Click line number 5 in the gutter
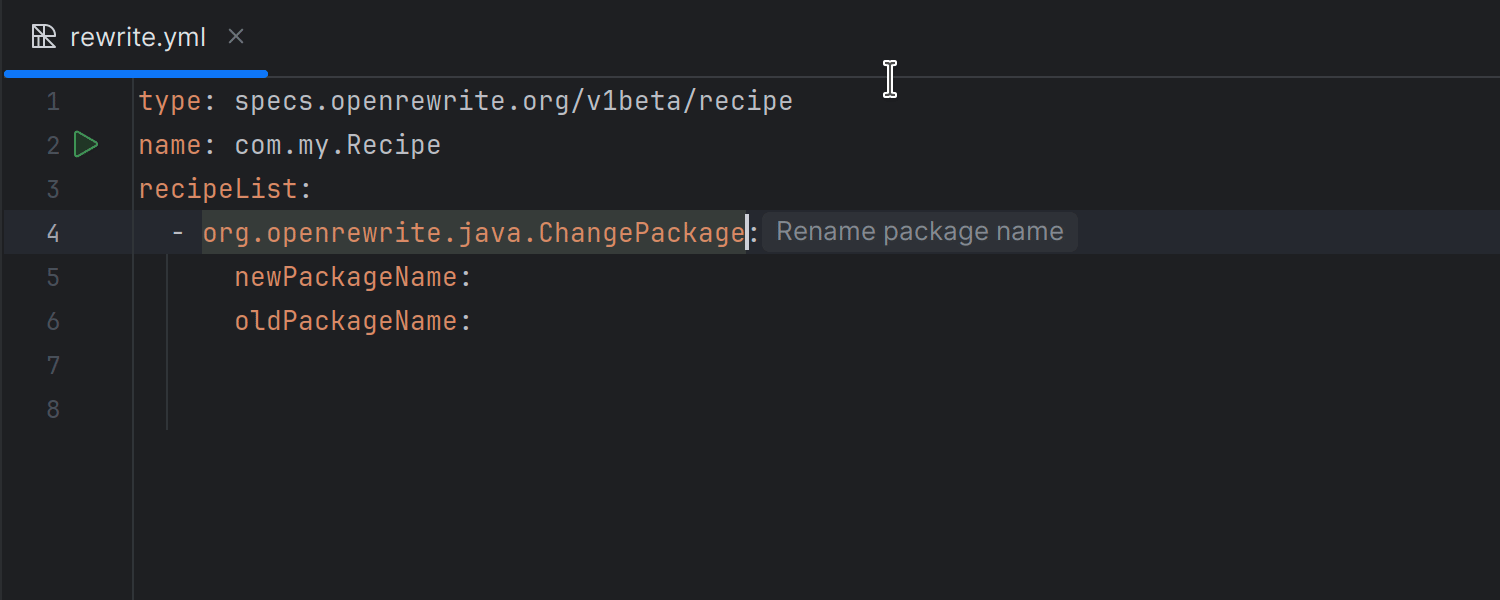The image size is (1500, 600). 53,277
